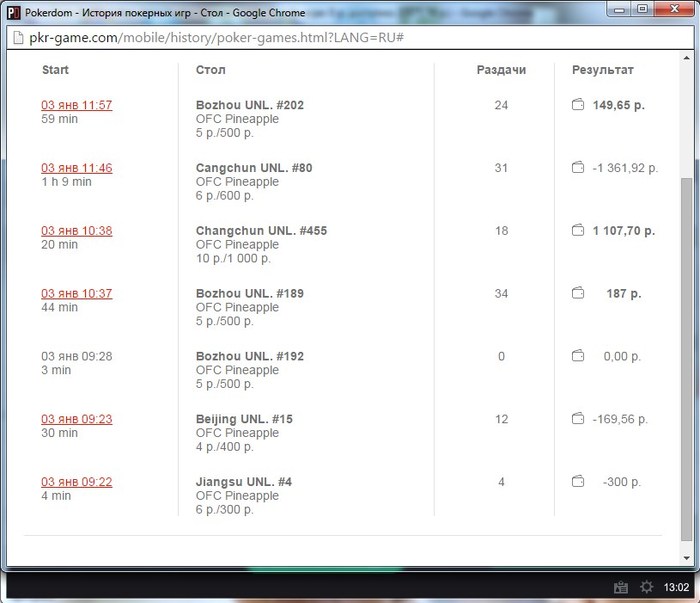This screenshot has width=700, height=603.
Task: Click wallet icon next to 149,65 p. result
Action: [578, 105]
